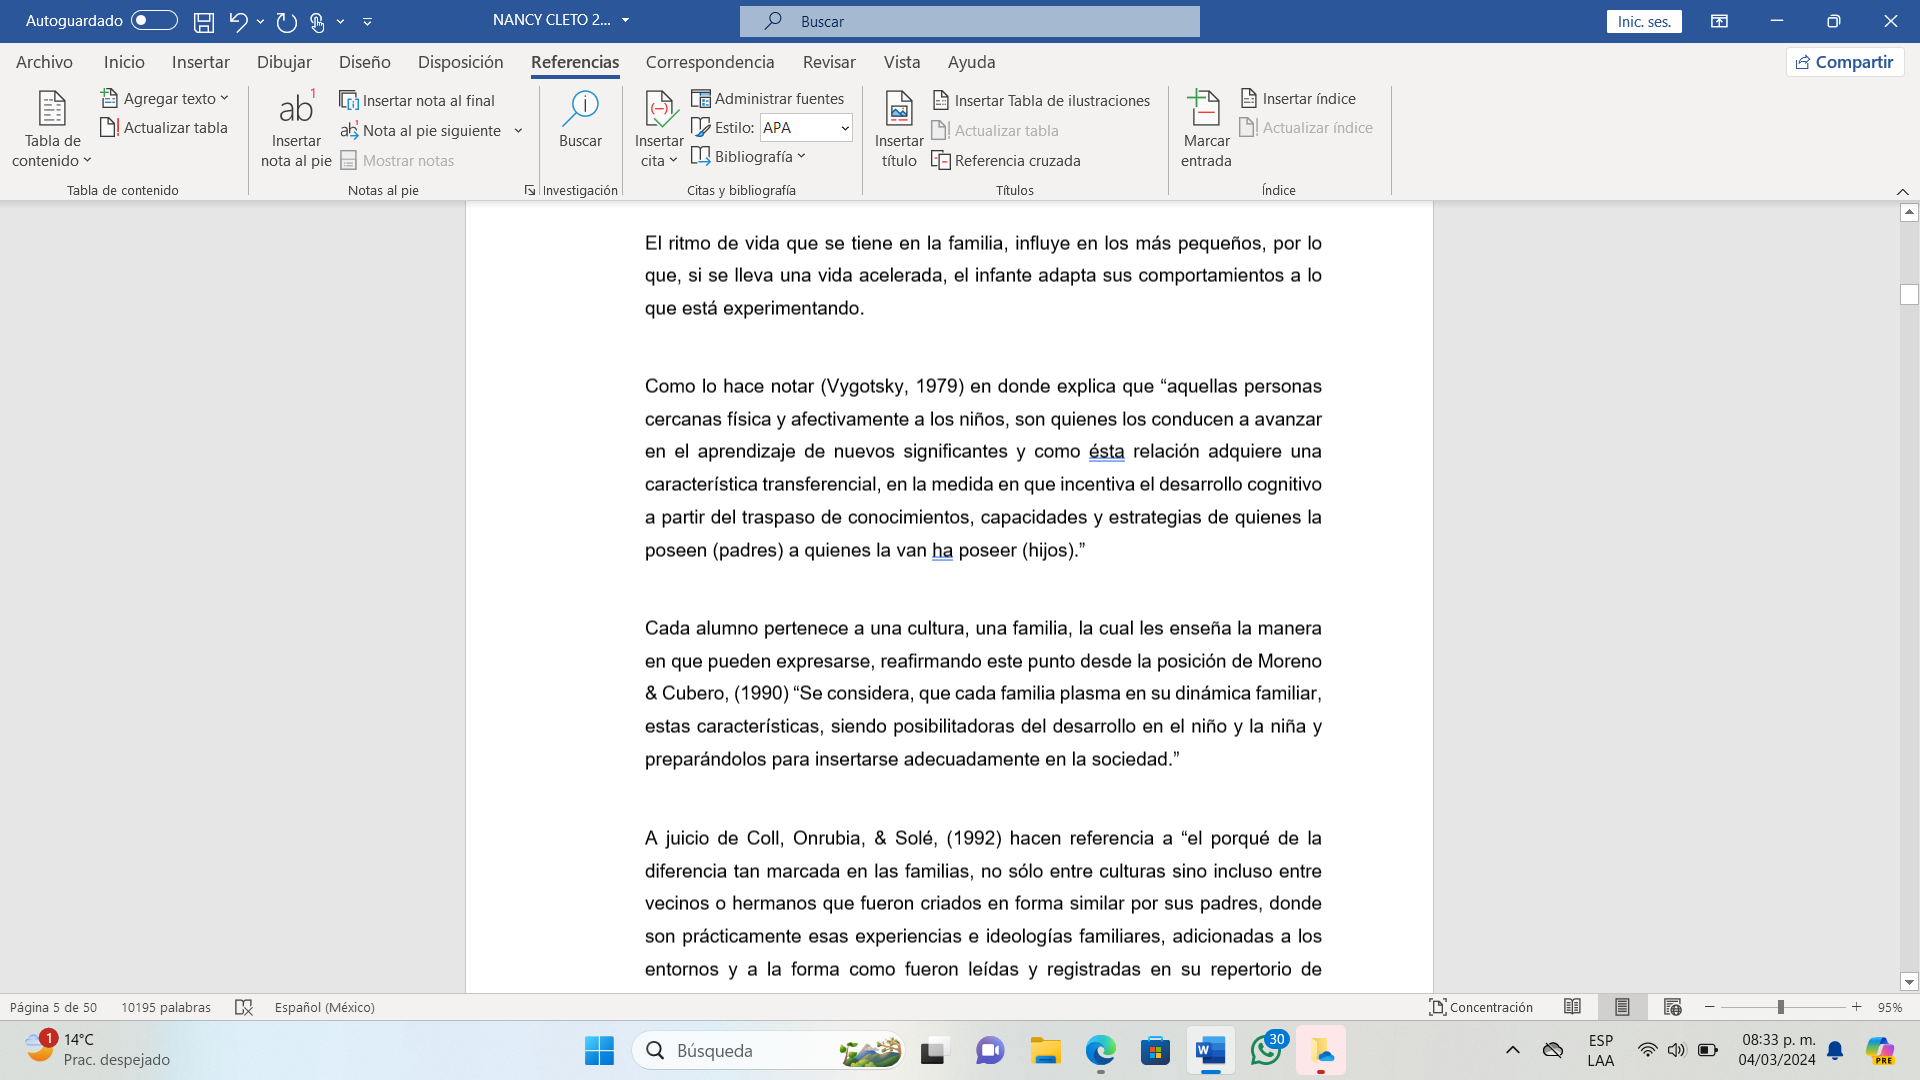Image resolution: width=1920 pixels, height=1080 pixels.
Task: Click Insertar Tabla de ilustraciones
Action: [x=1041, y=100]
